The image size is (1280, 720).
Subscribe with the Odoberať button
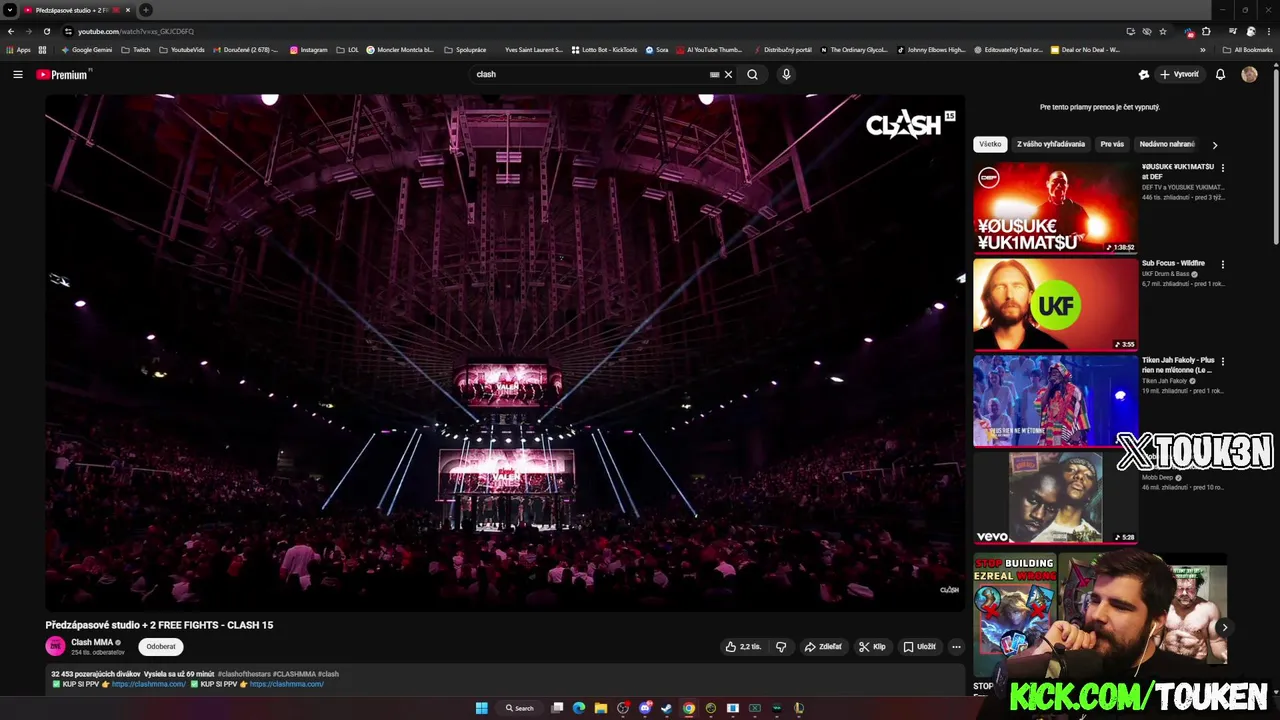click(x=161, y=647)
